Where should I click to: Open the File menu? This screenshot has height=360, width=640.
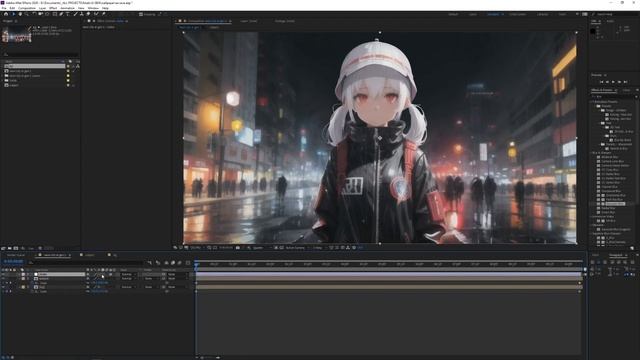coord(4,8)
